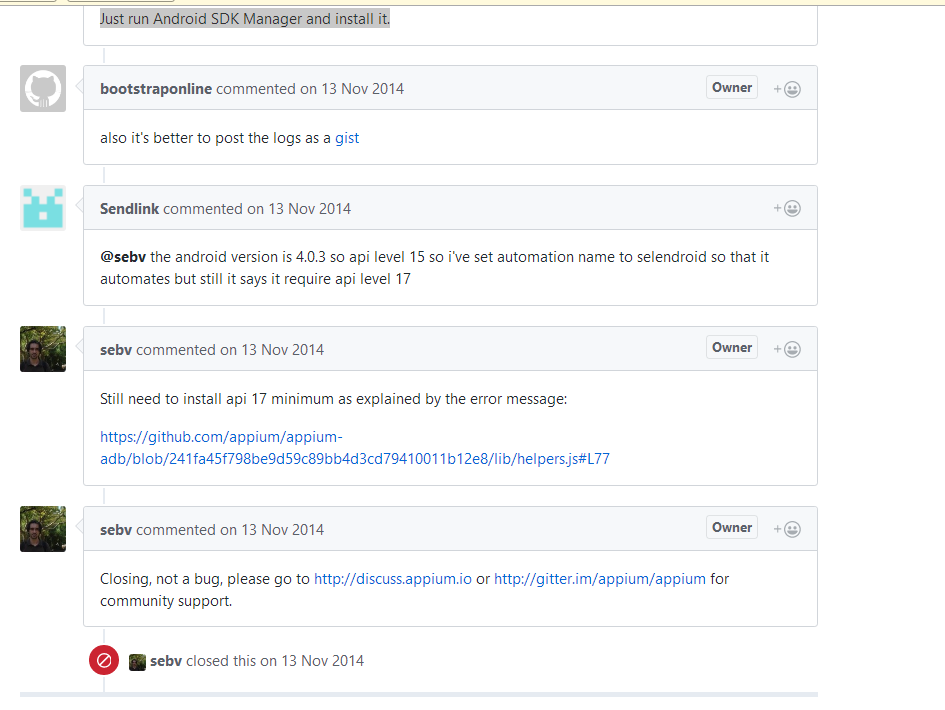The image size is (945, 710).
Task: Open the appium-adb helpers.js link
Action: point(354,448)
